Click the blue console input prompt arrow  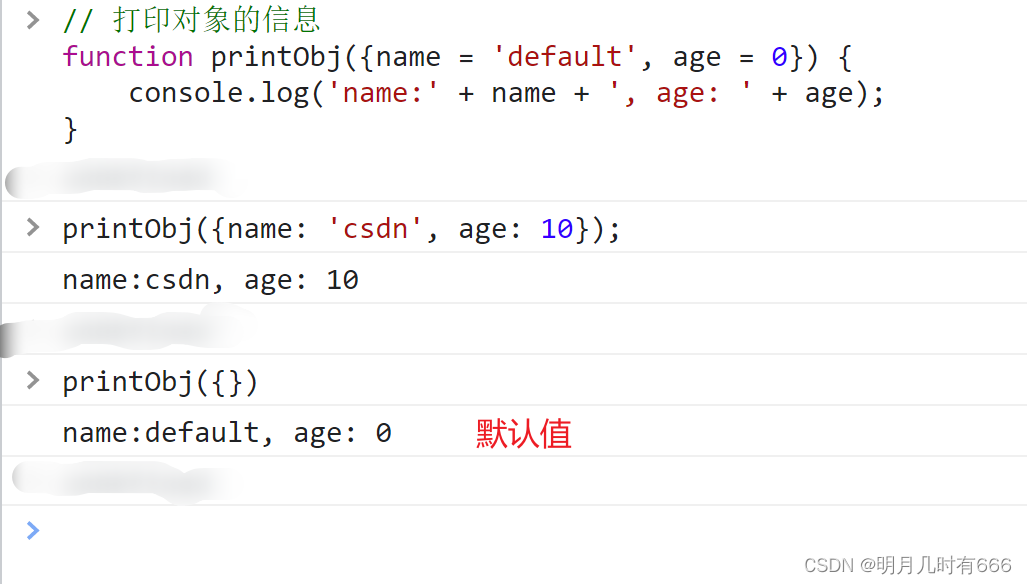(x=33, y=530)
